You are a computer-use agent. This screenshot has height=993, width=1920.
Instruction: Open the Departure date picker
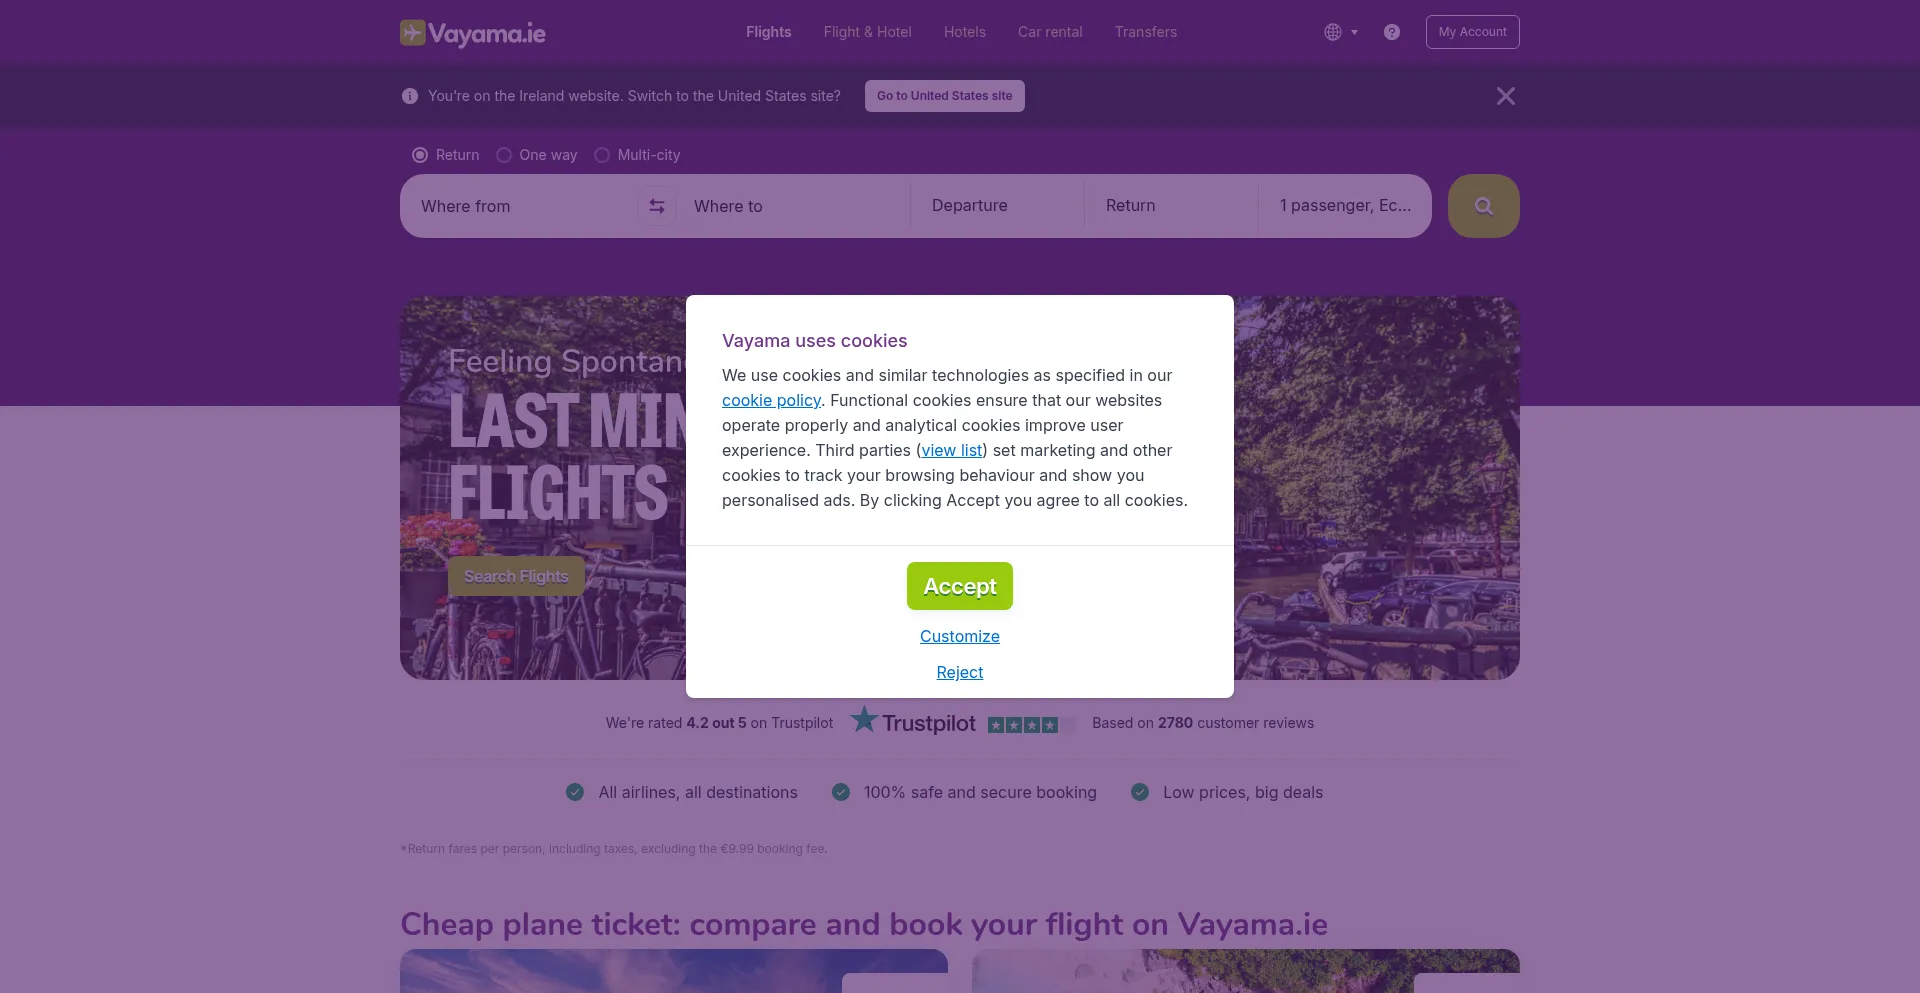[996, 206]
